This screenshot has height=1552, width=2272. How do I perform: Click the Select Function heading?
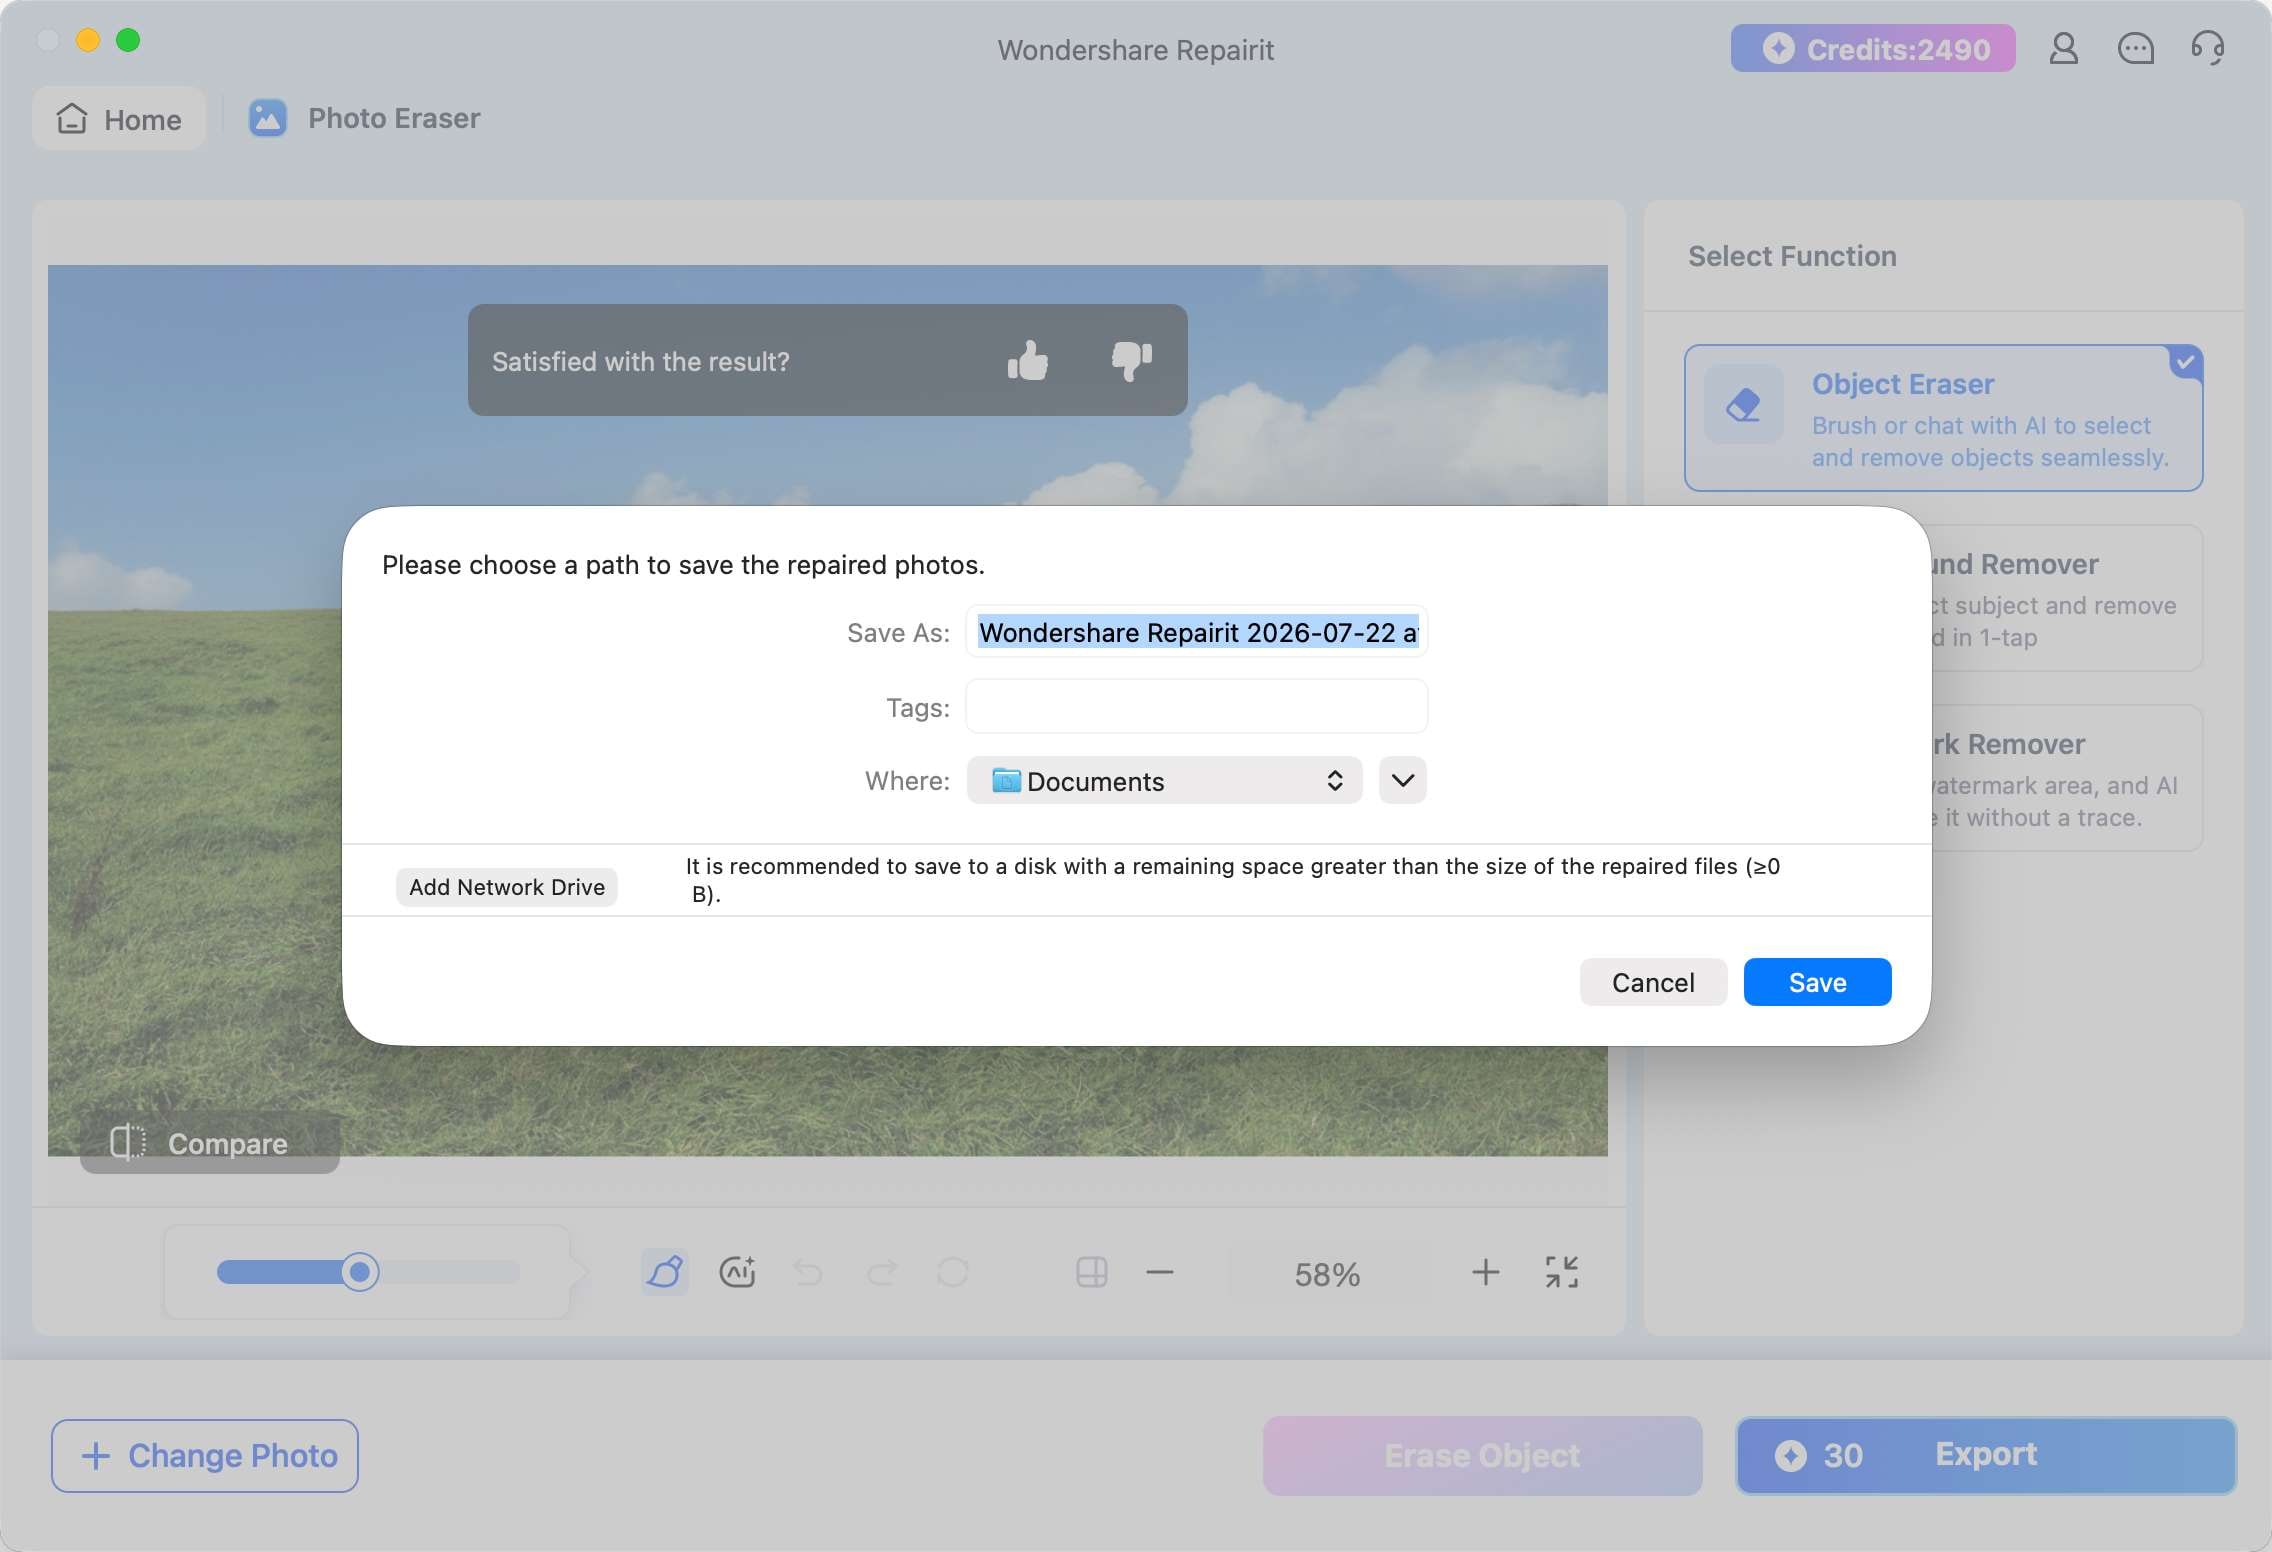1792,256
